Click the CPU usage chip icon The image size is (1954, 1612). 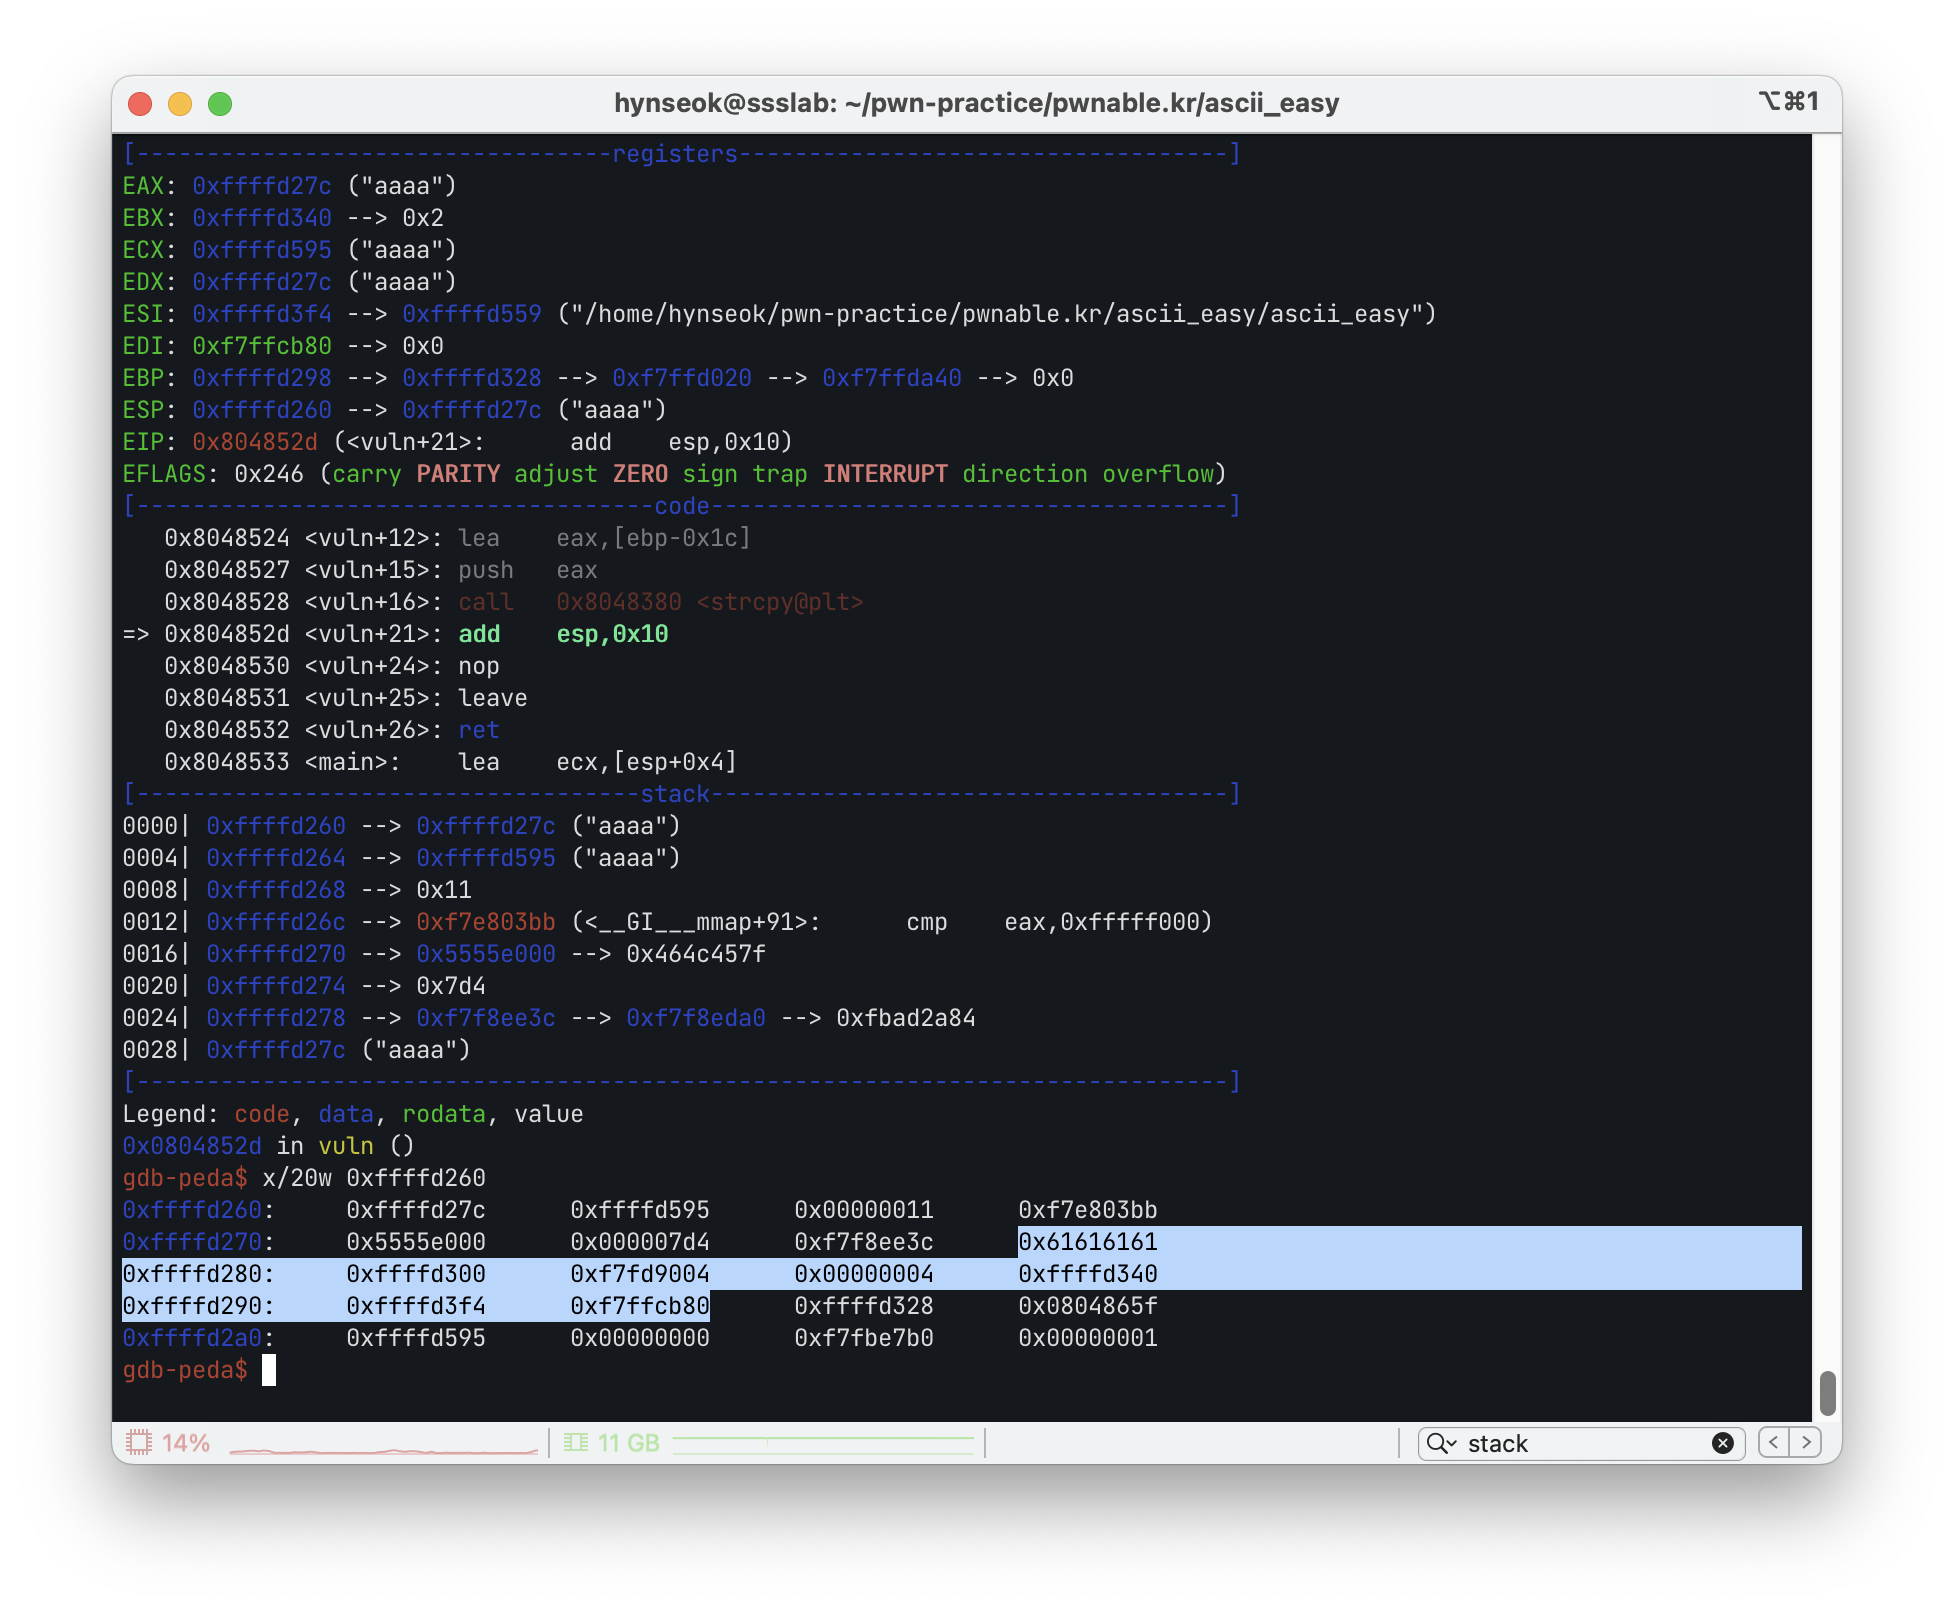click(138, 1442)
